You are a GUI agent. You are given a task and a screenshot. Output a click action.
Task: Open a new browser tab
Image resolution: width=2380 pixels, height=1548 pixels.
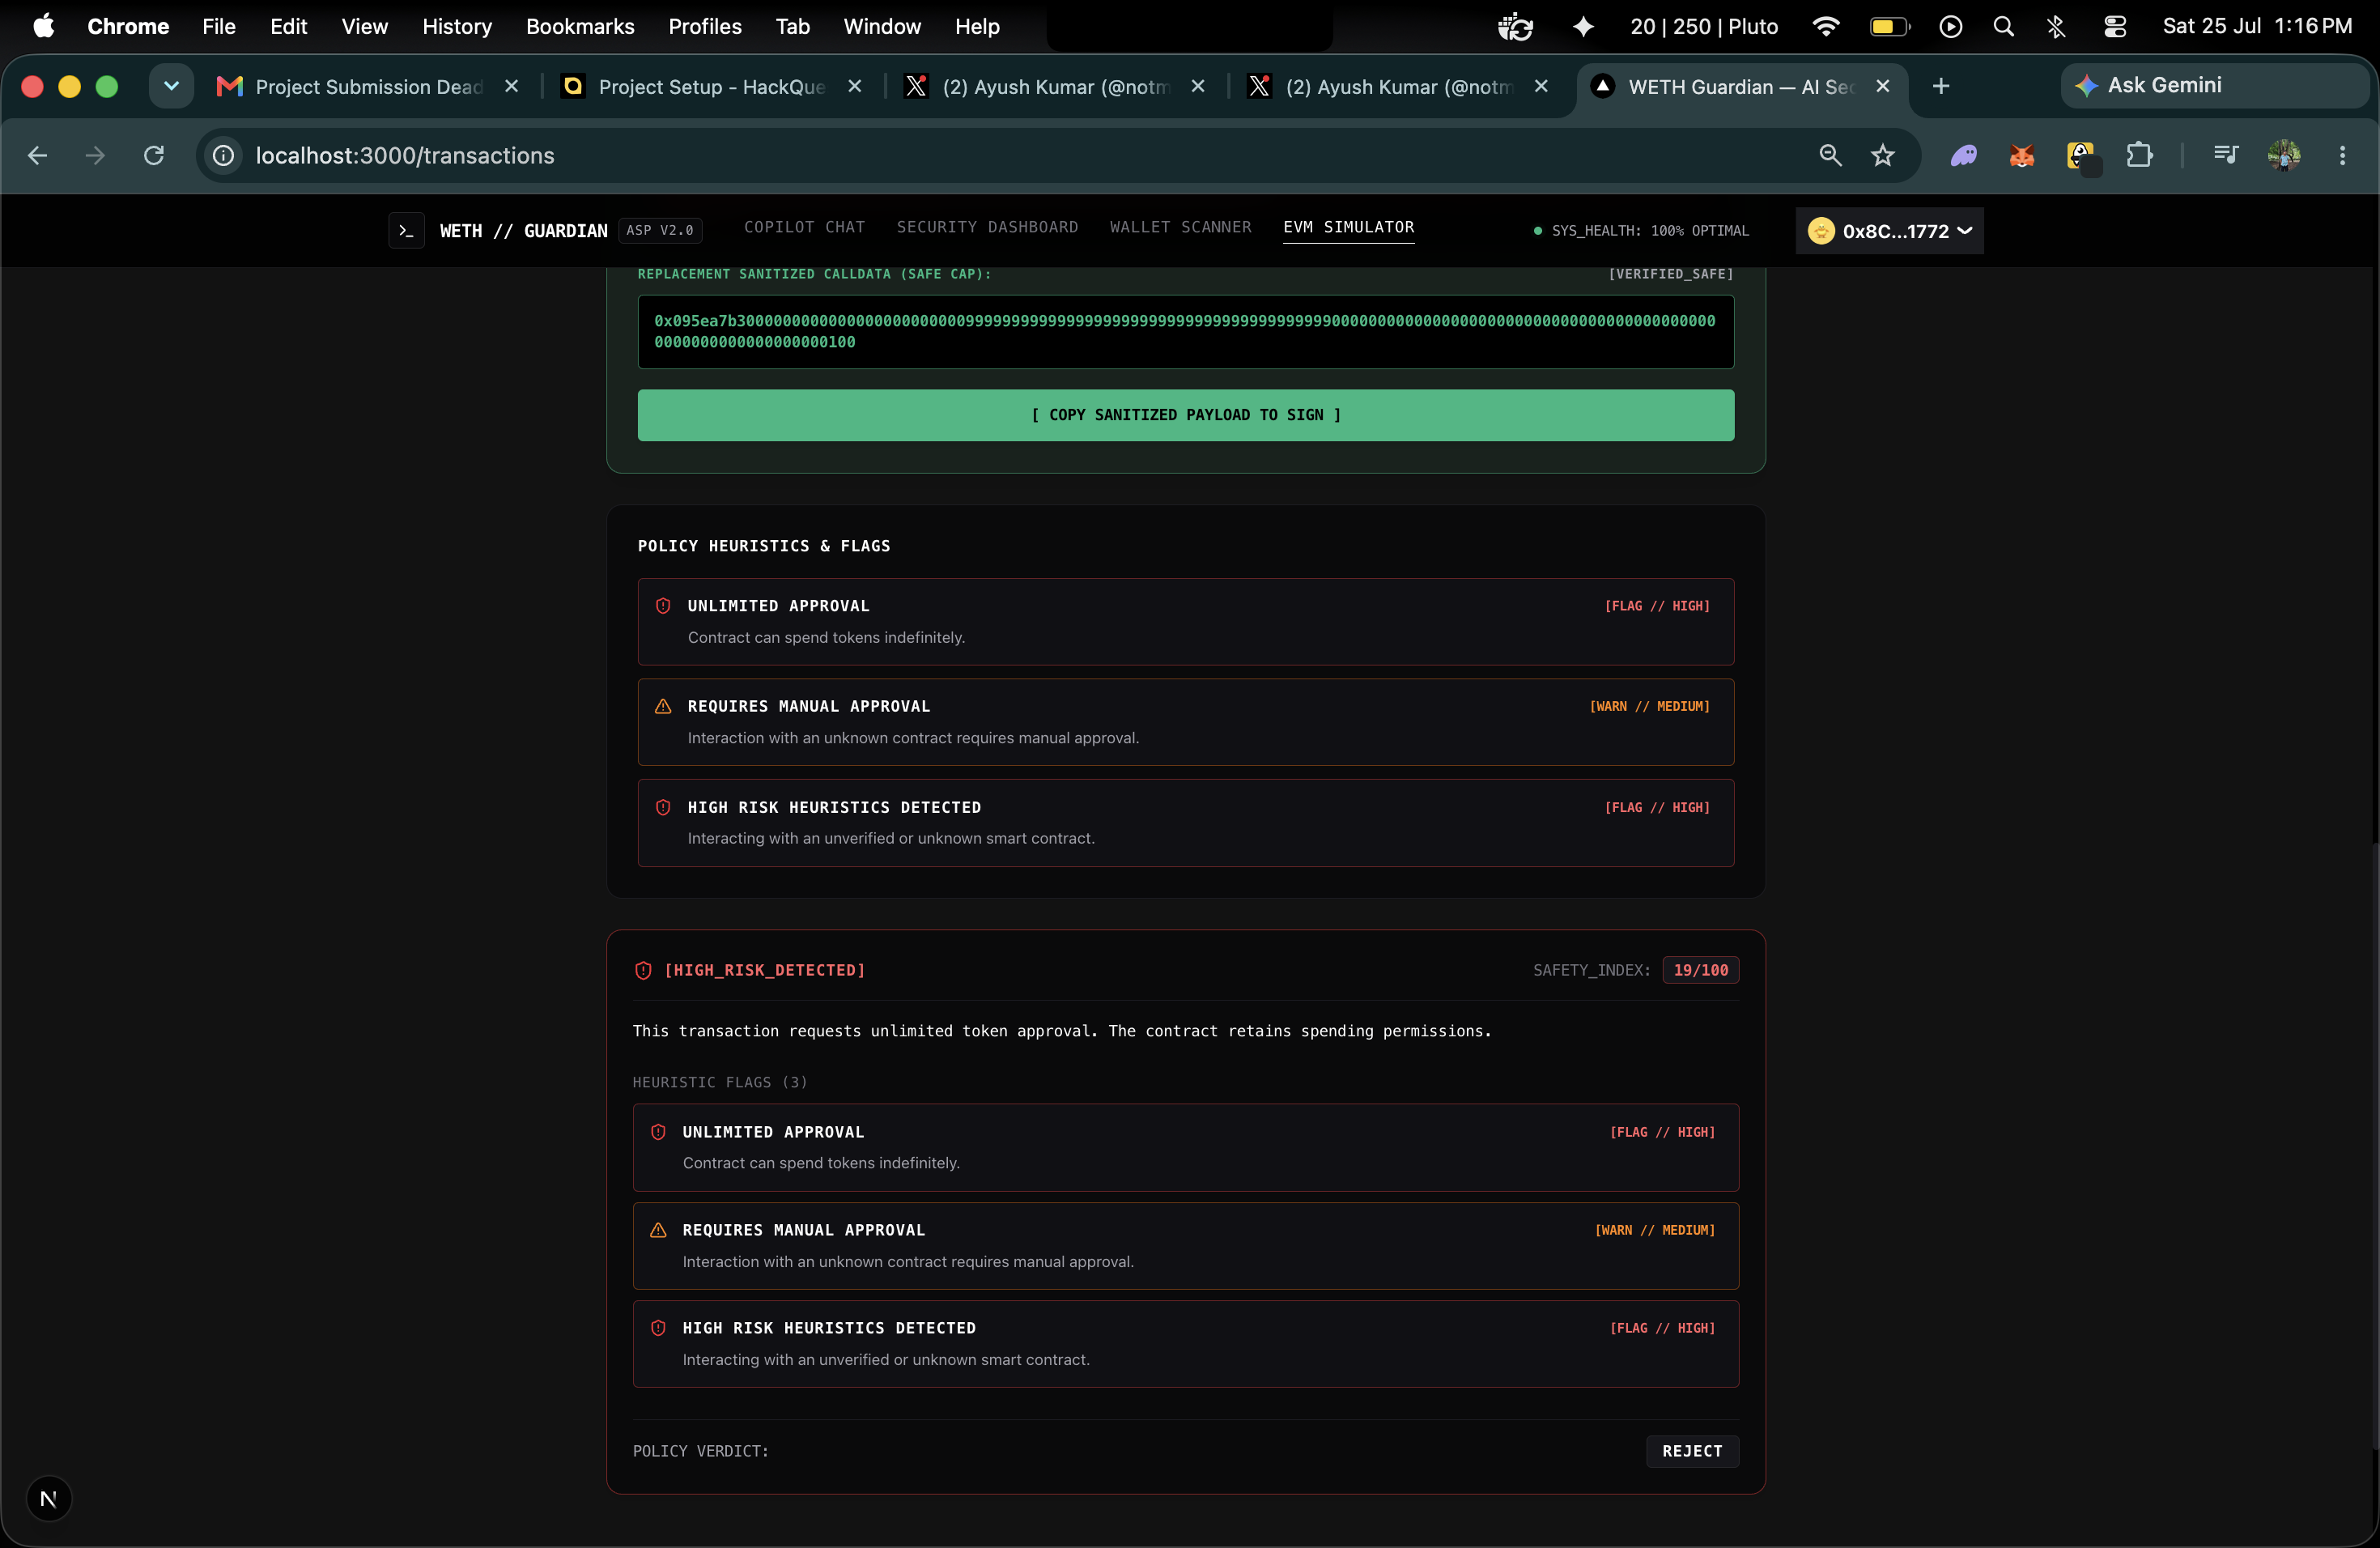(1941, 86)
